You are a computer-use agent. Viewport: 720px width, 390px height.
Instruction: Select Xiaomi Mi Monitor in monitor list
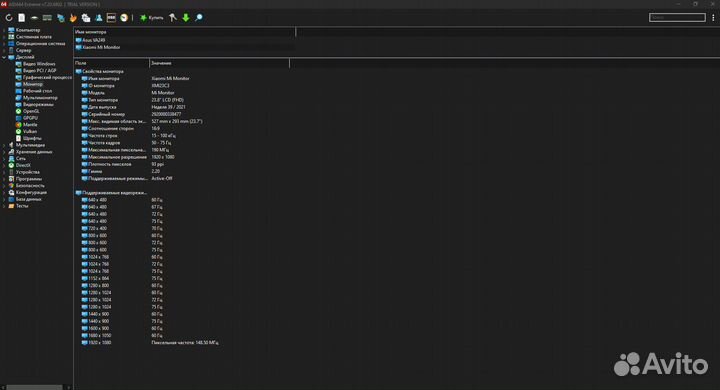(101, 47)
